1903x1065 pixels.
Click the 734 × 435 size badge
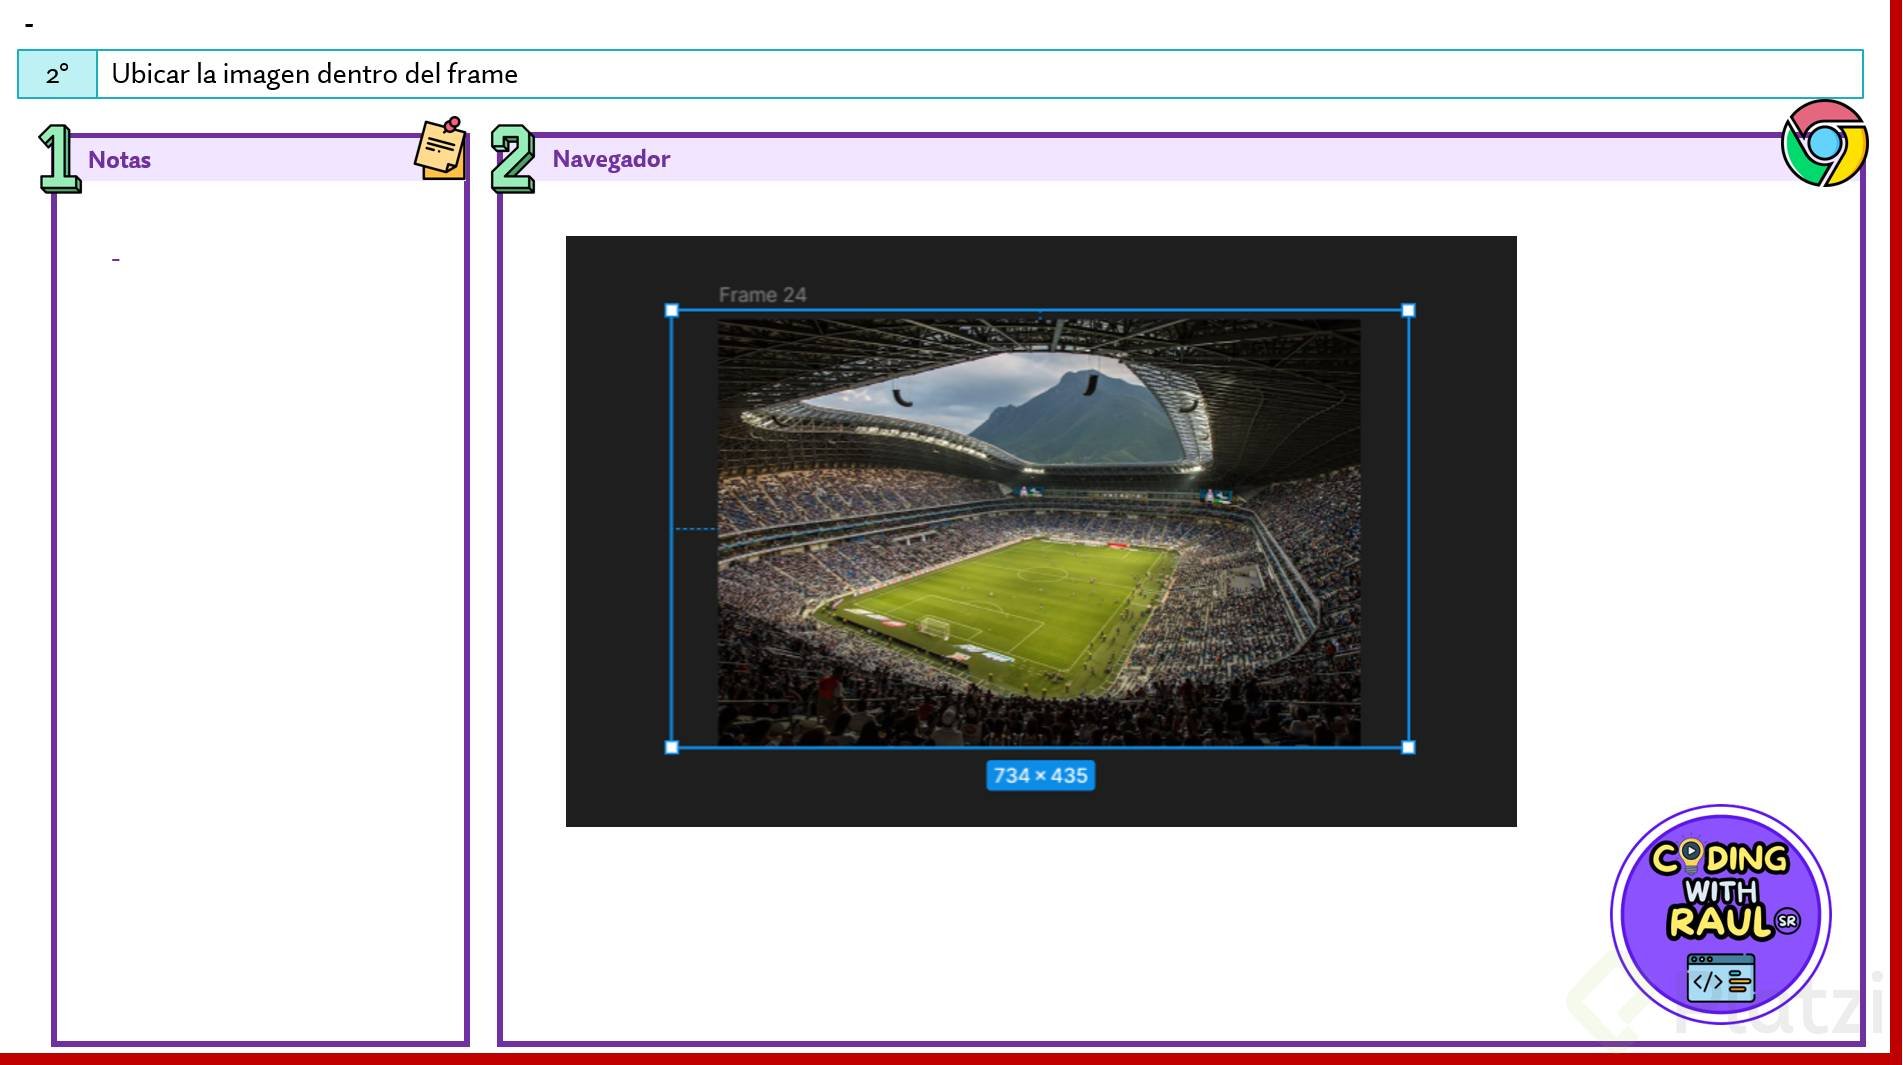point(1040,775)
